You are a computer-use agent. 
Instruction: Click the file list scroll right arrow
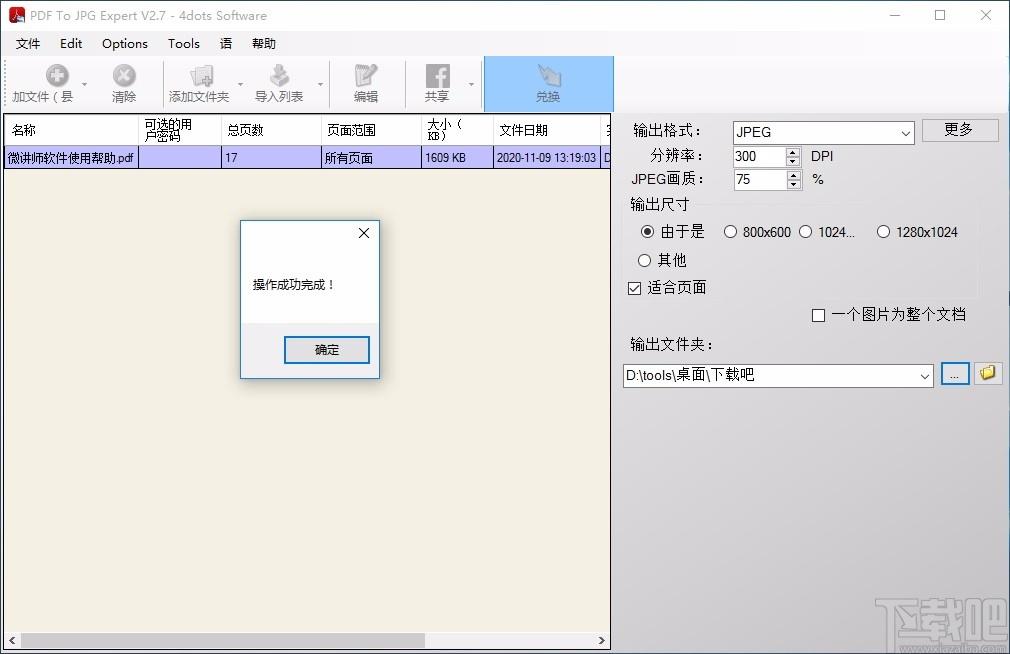coord(602,640)
